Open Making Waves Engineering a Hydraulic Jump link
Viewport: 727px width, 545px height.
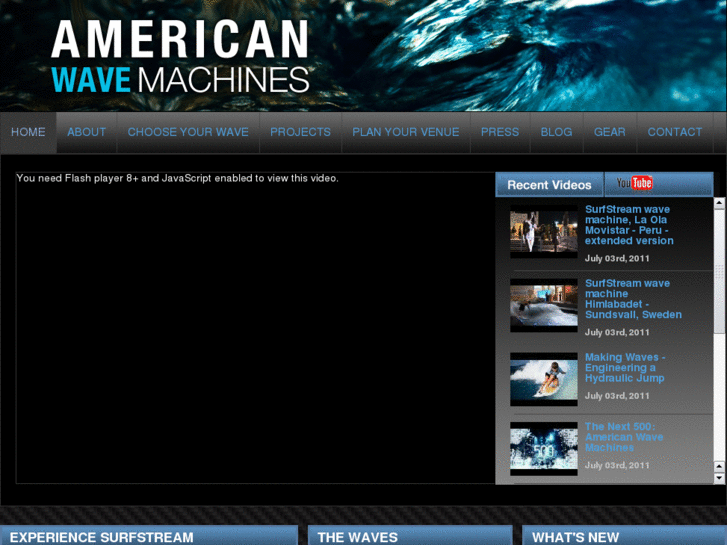point(625,367)
